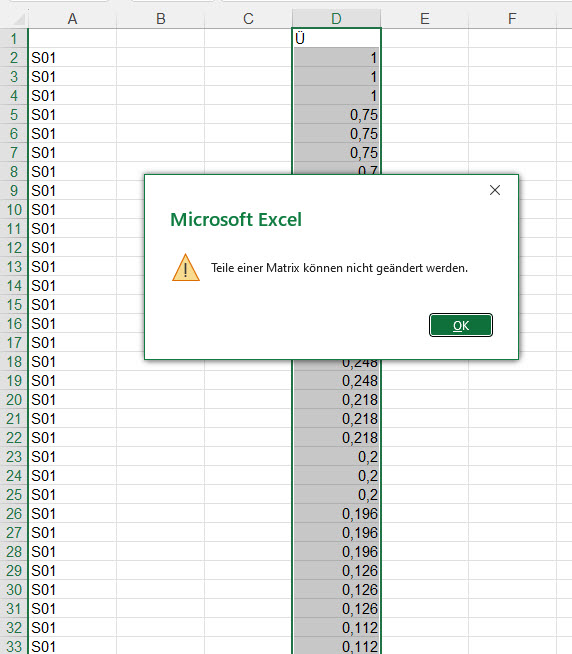Click the row 33 header
Viewport: 572px width, 654px height.
pyautogui.click(x=14, y=646)
